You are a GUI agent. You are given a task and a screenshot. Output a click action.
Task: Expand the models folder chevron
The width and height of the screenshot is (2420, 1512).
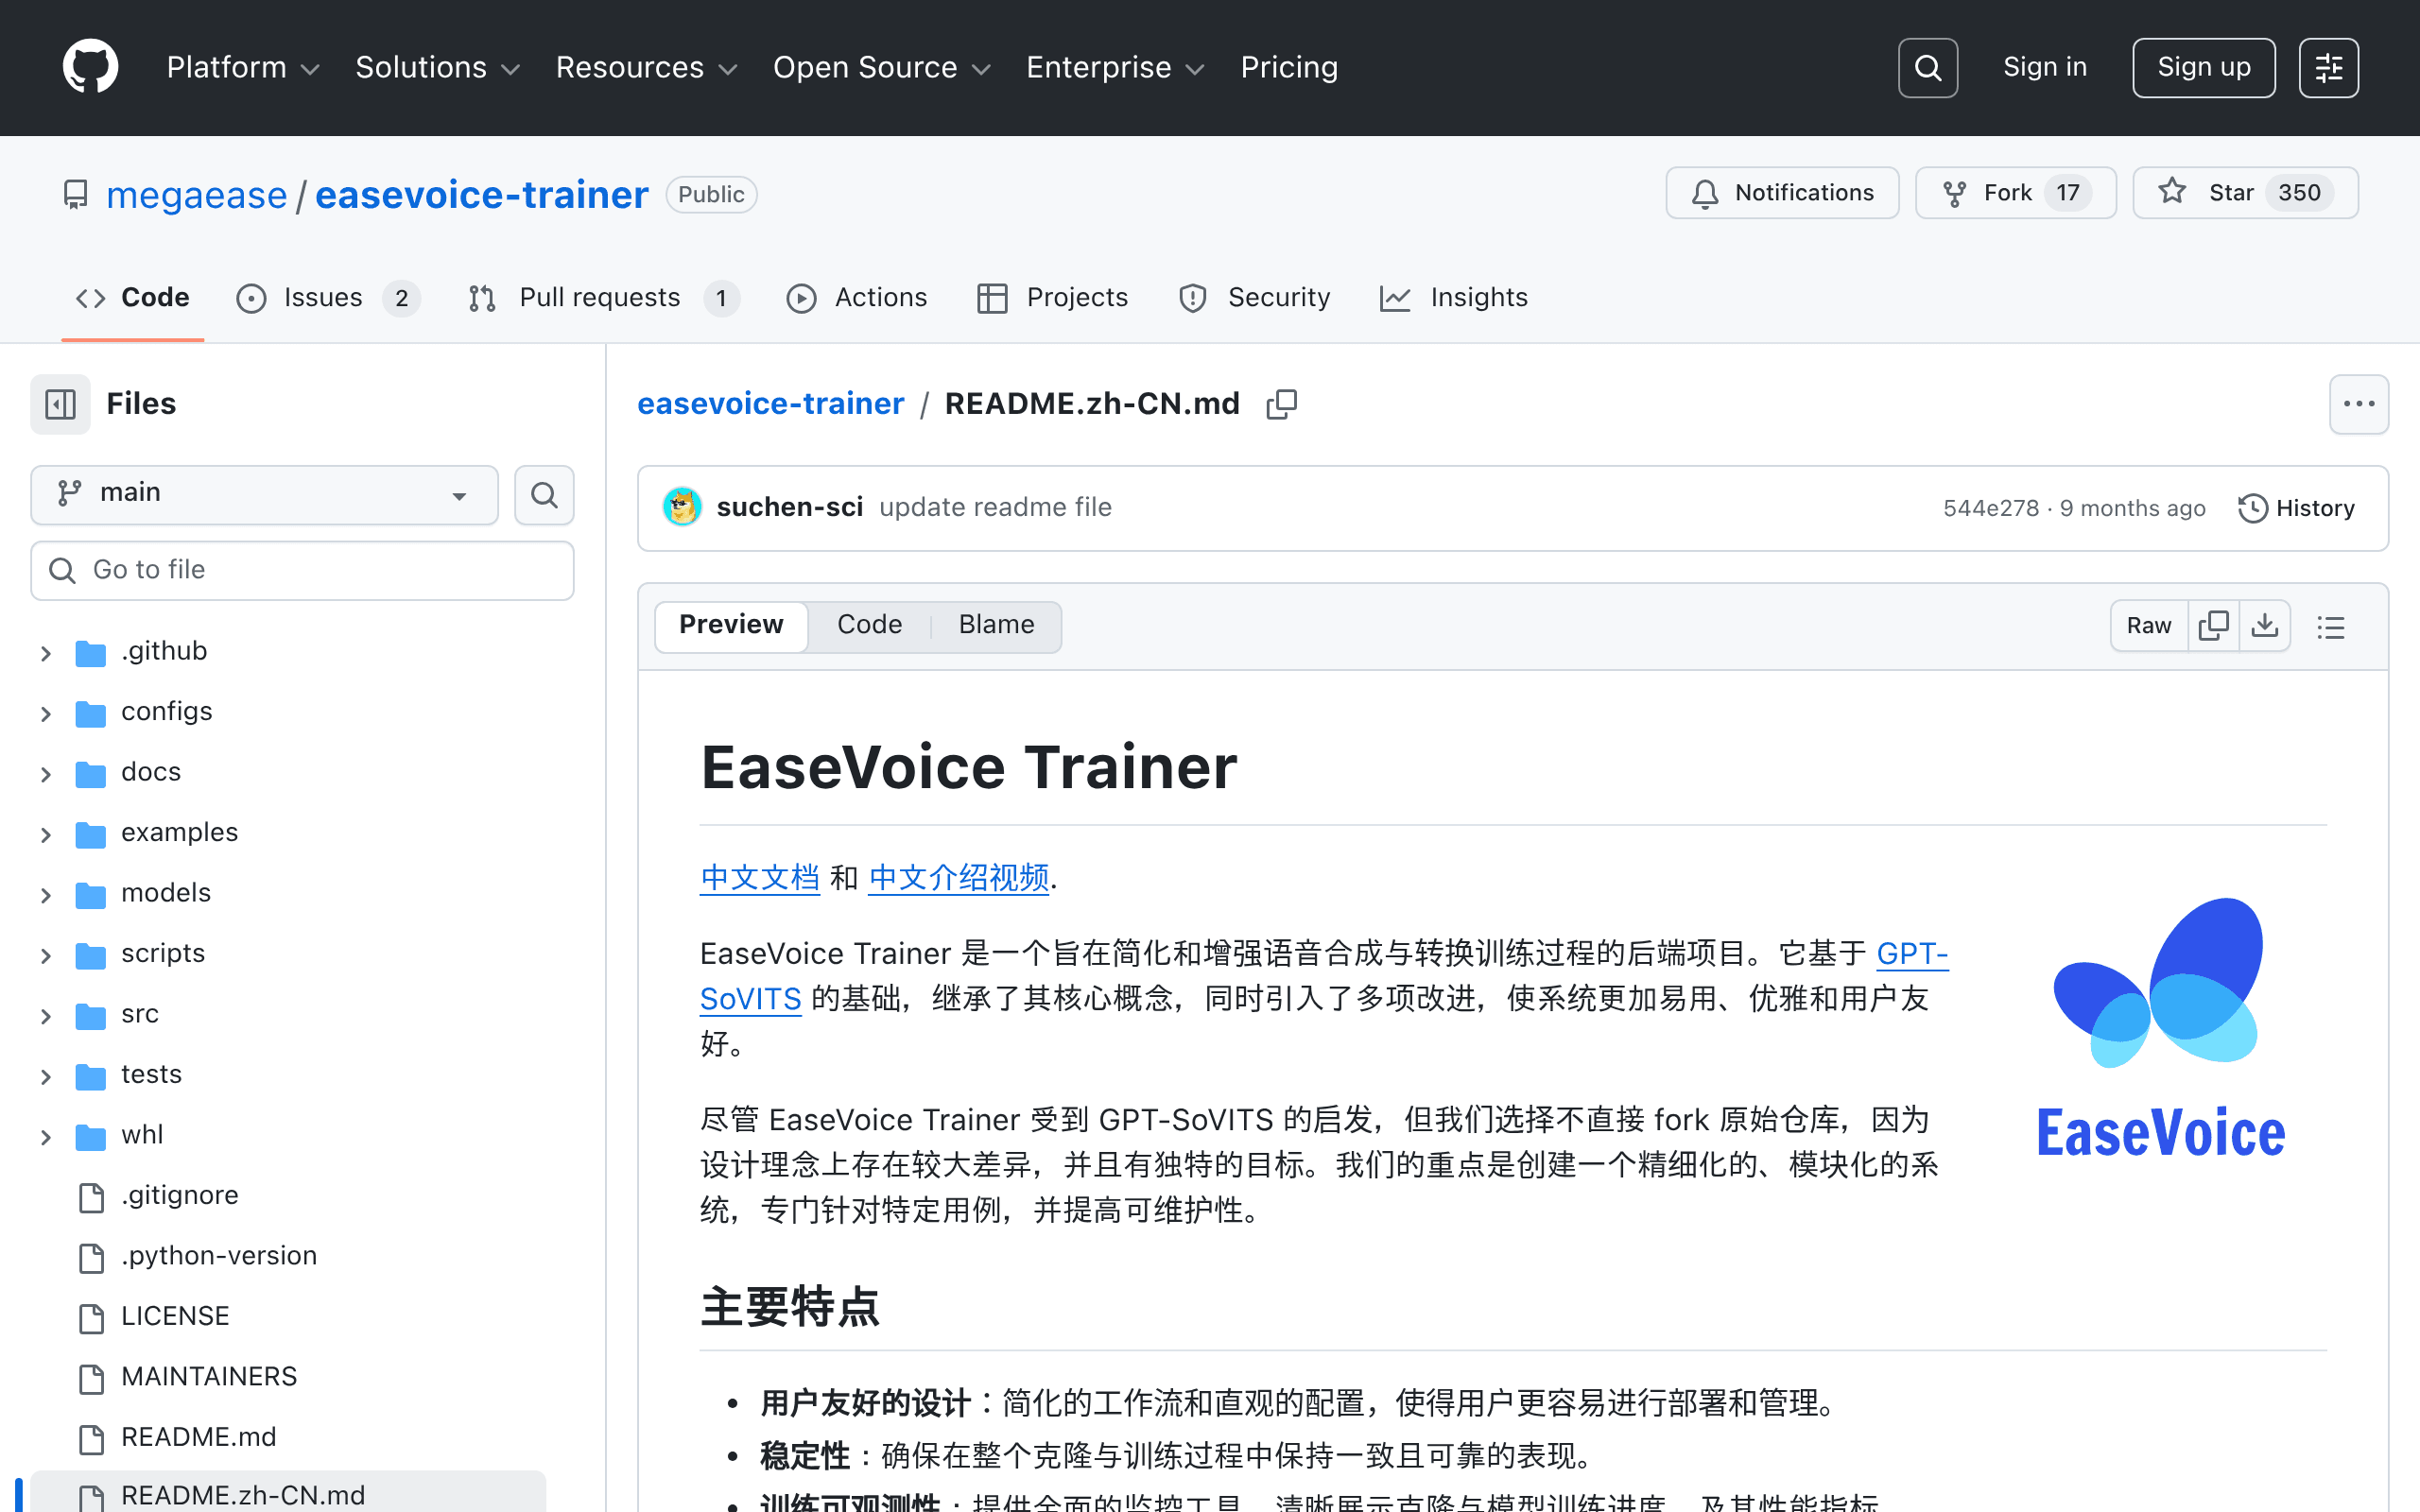pyautogui.click(x=46, y=895)
